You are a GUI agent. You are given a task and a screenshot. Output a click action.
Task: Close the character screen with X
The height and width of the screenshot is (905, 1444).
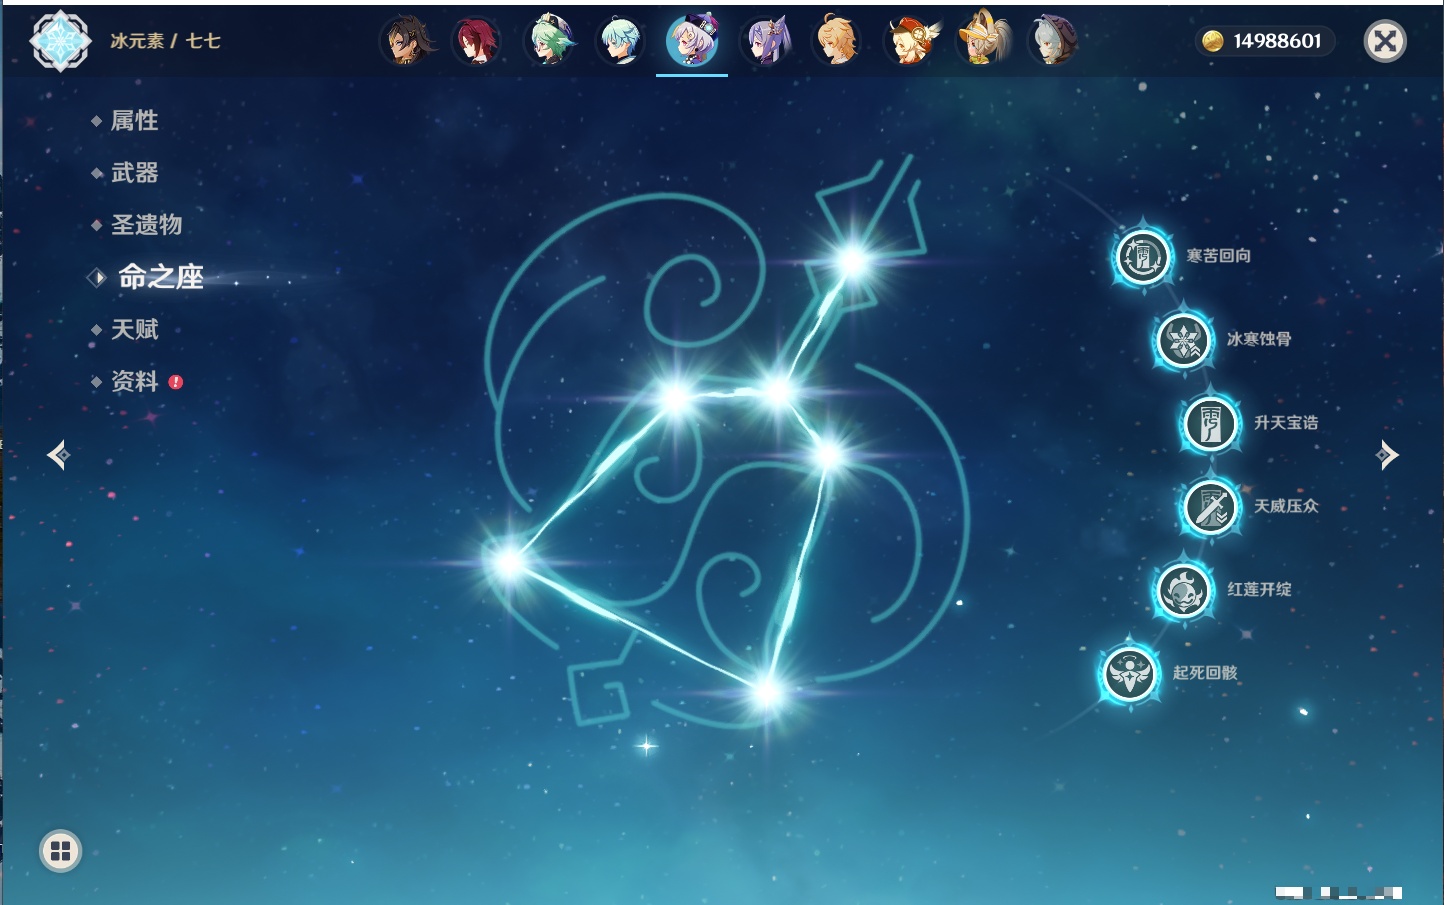[1385, 41]
